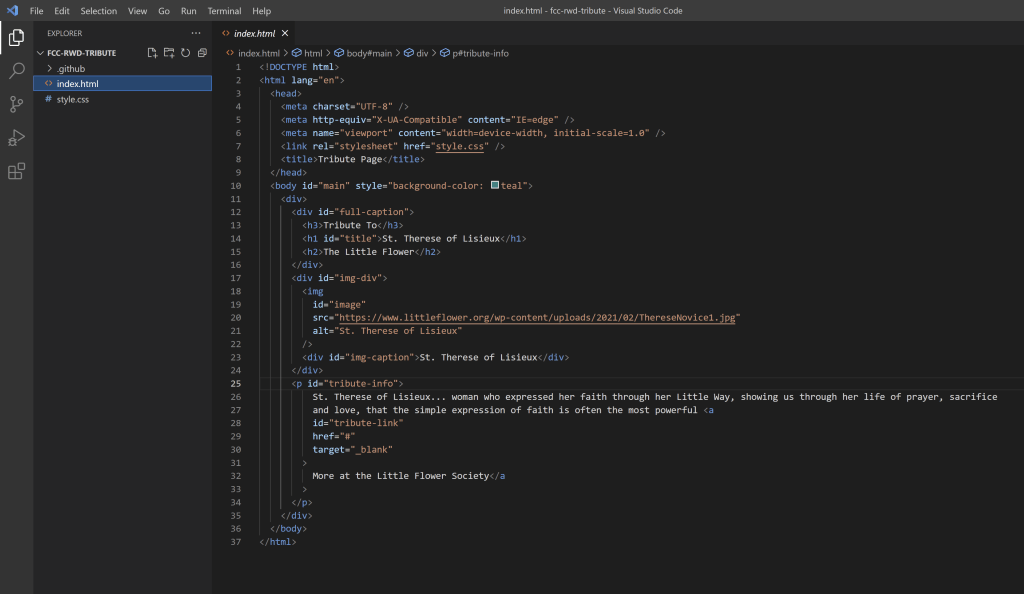Screen dimensions: 1024x594
Task: Refresh the Explorer file tree
Action: click(185, 52)
